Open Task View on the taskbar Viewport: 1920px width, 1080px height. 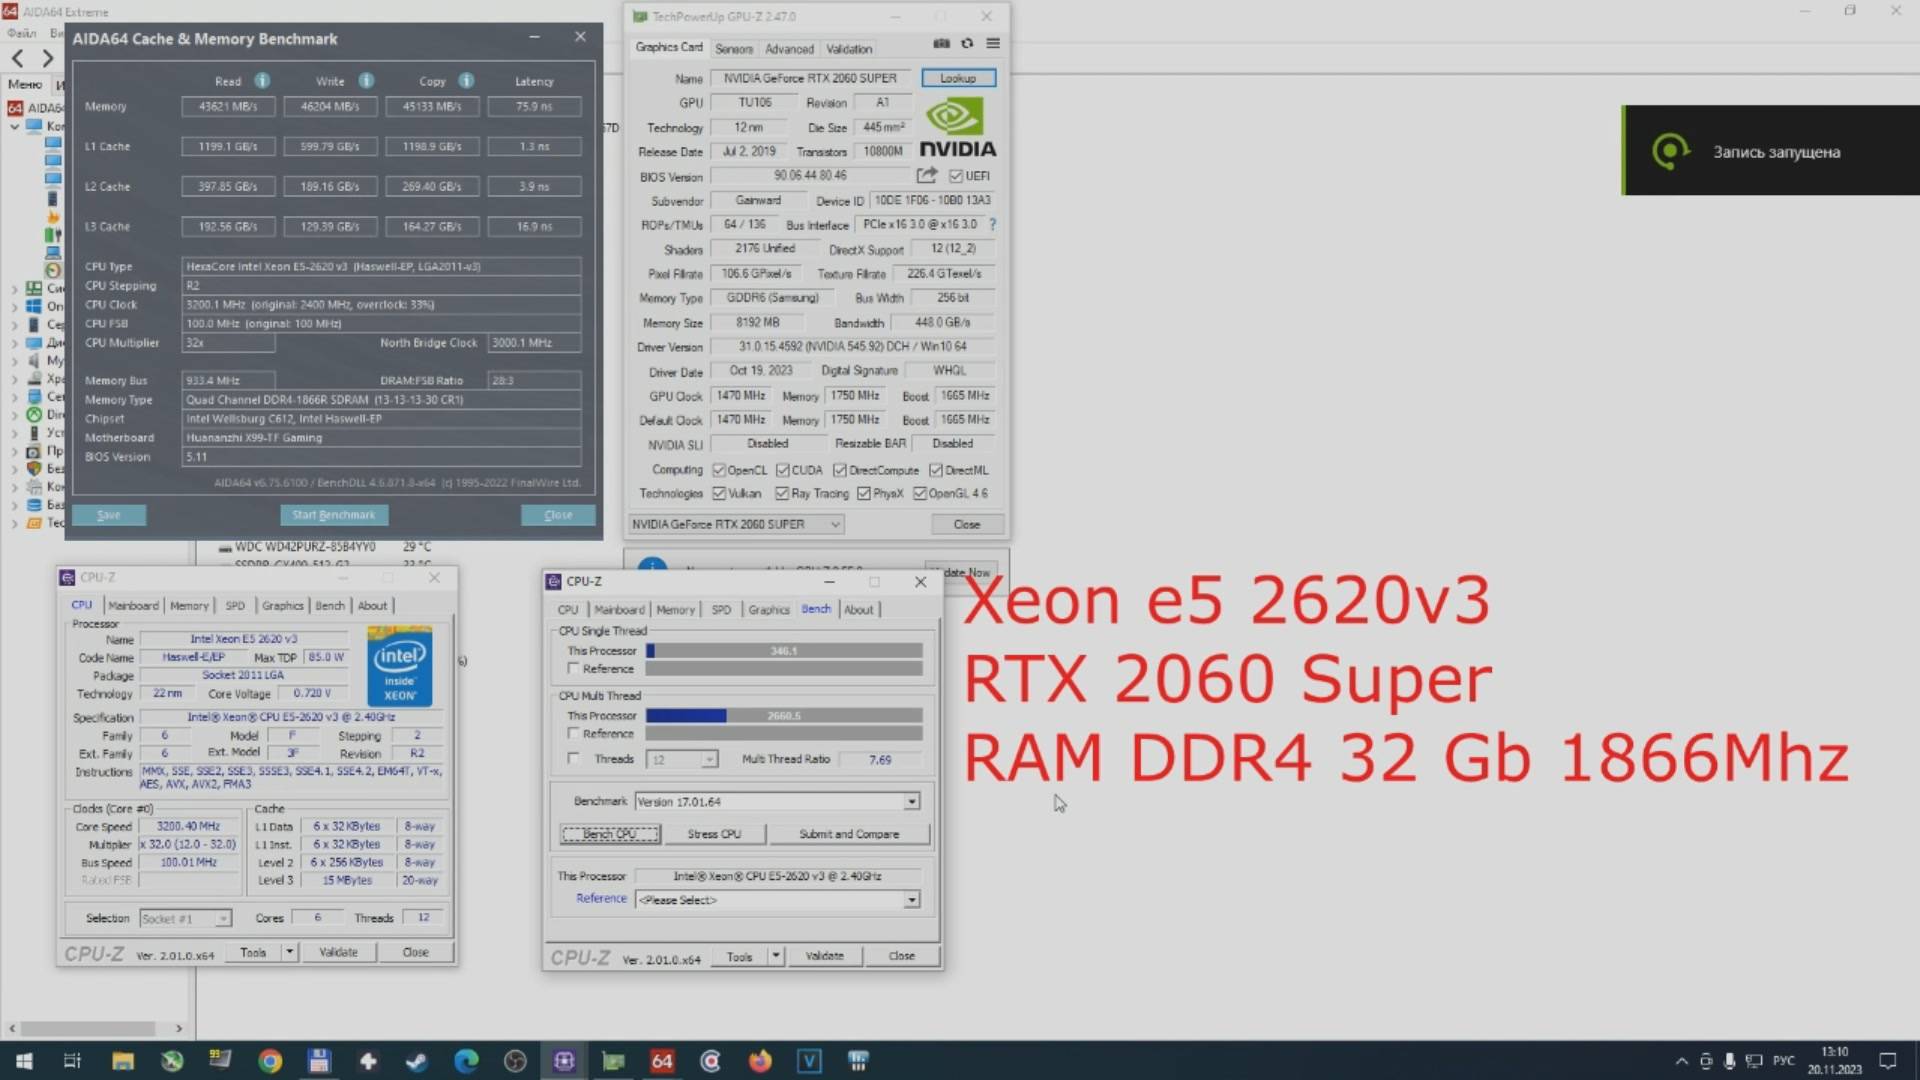coord(72,1061)
